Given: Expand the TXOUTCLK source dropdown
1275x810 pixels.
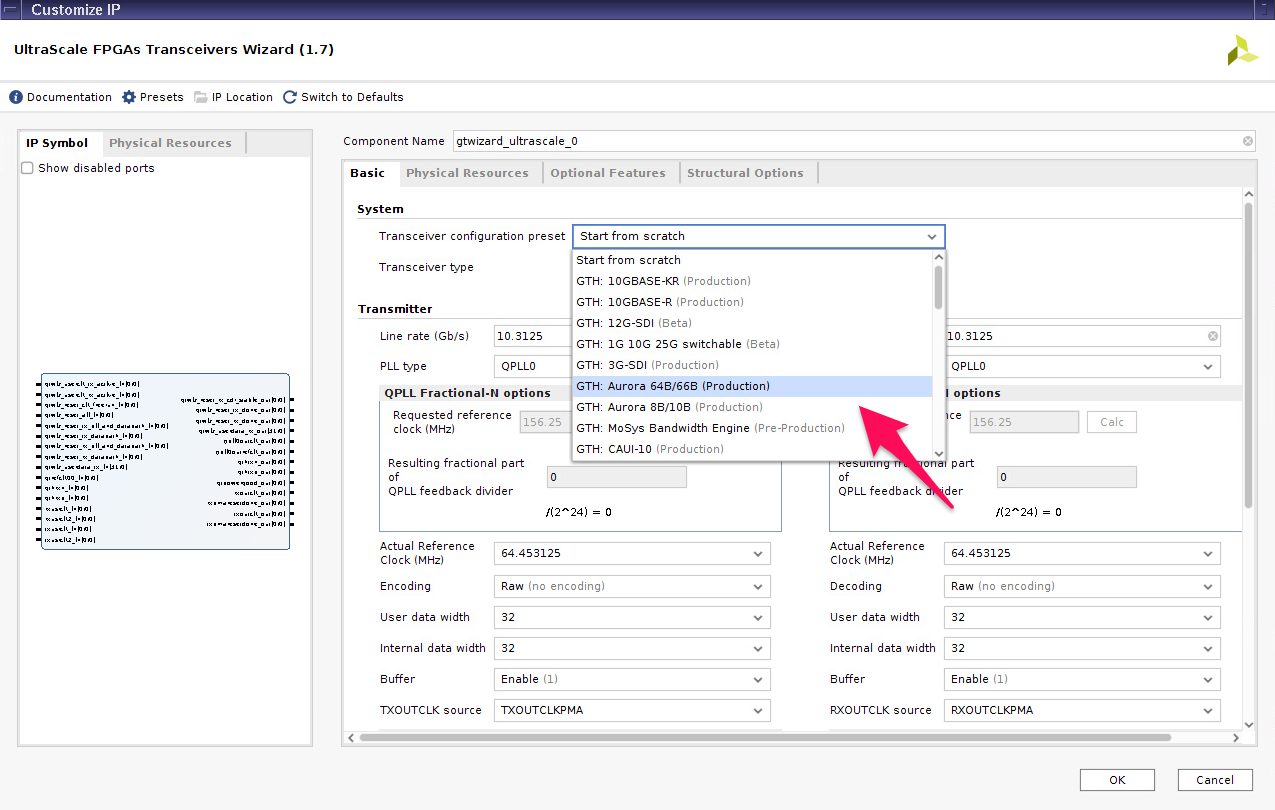Looking at the screenshot, I should tap(632, 710).
